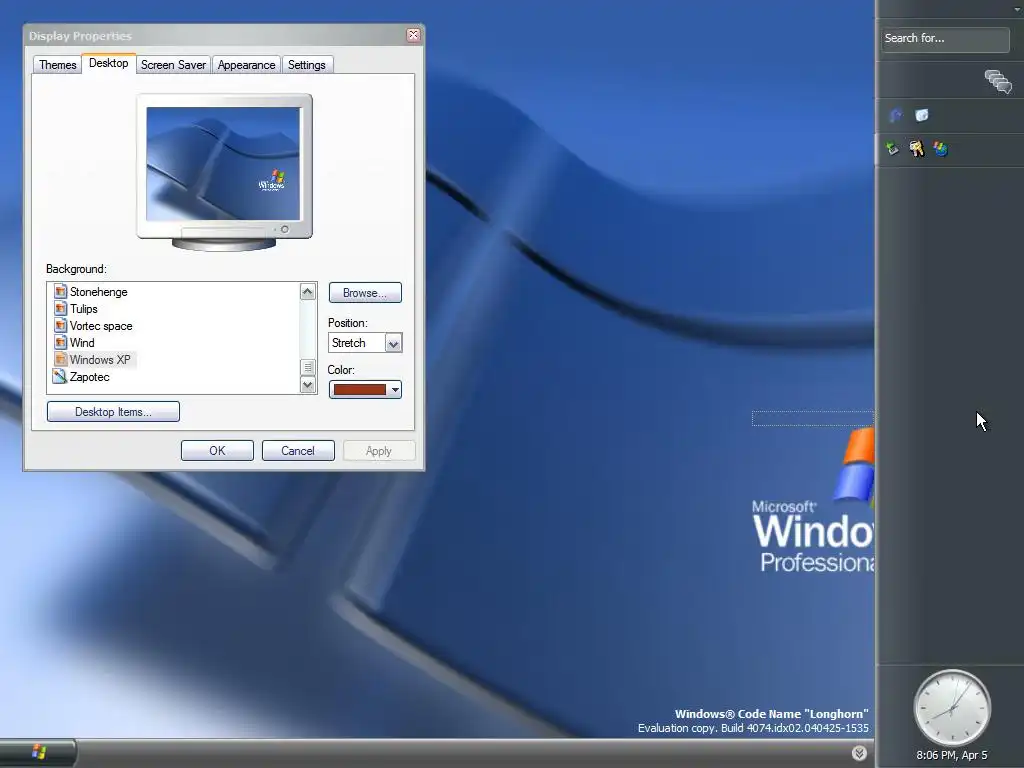1024x768 pixels.
Task: Select Windows XP background entry
Action: click(100, 360)
